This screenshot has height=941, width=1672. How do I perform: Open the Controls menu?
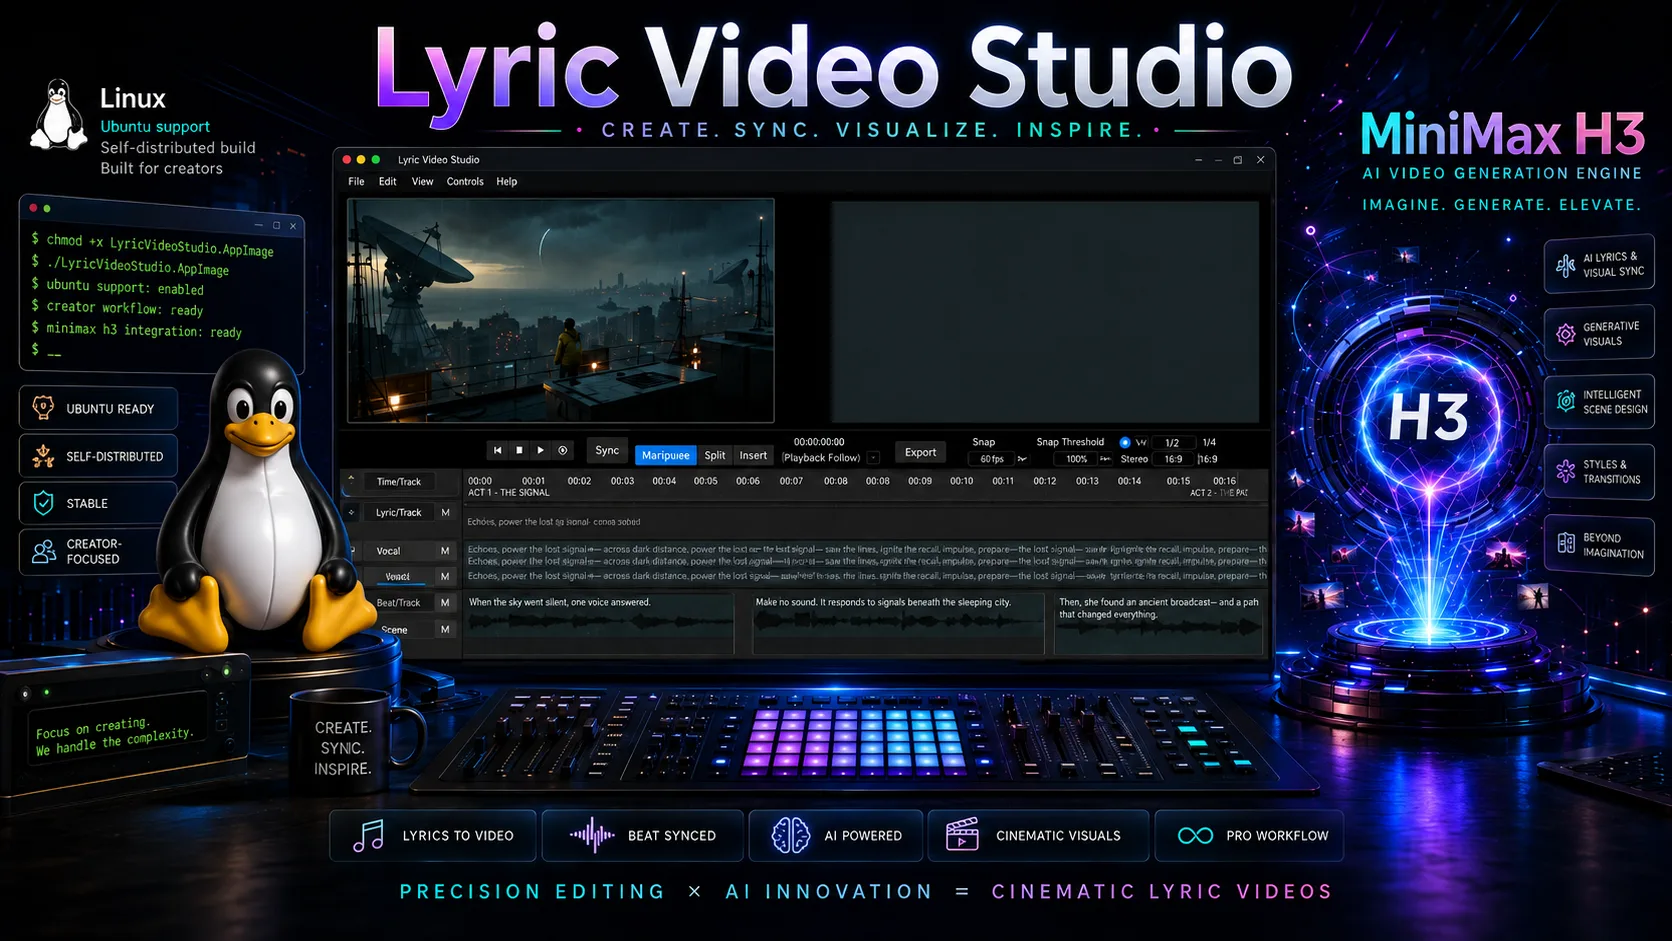465,182
